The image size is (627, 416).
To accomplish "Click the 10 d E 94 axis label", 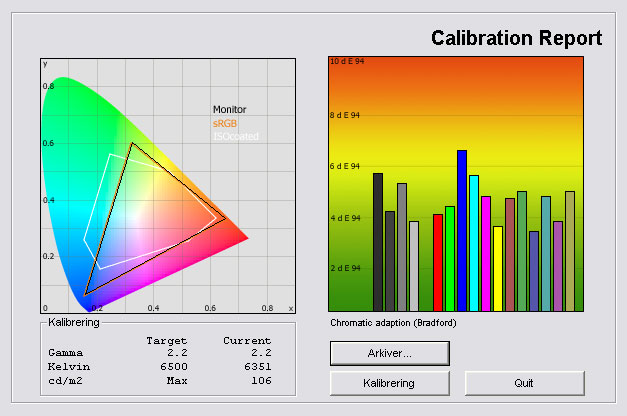I will click(x=345, y=62).
